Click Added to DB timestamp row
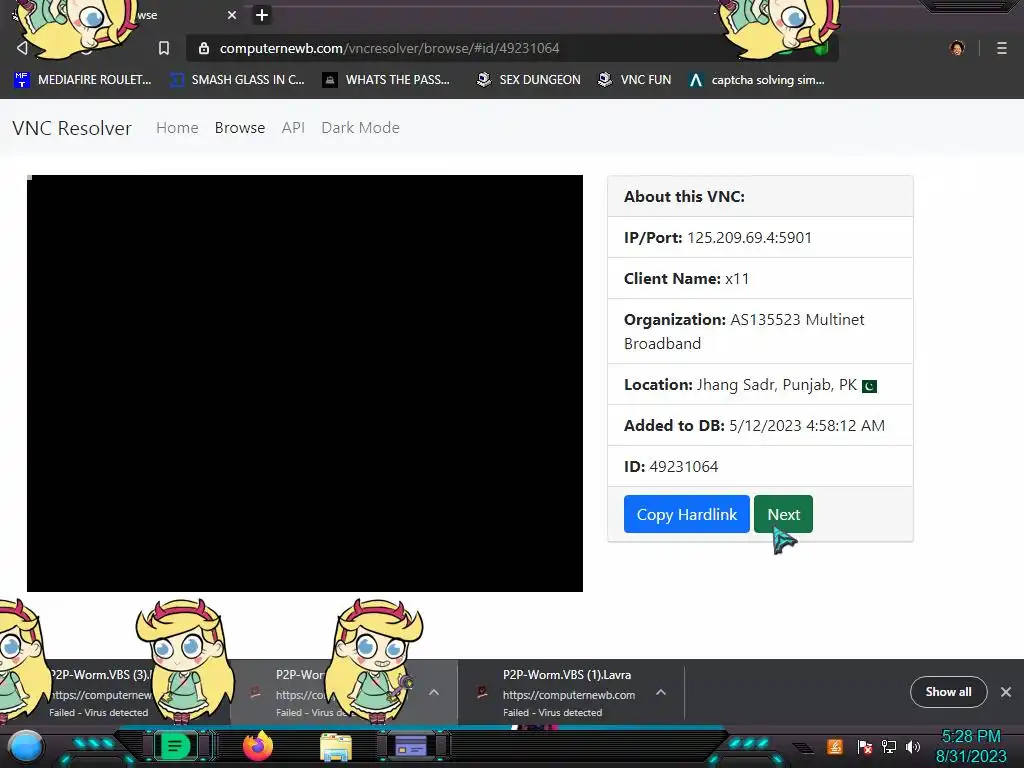 [x=760, y=426]
